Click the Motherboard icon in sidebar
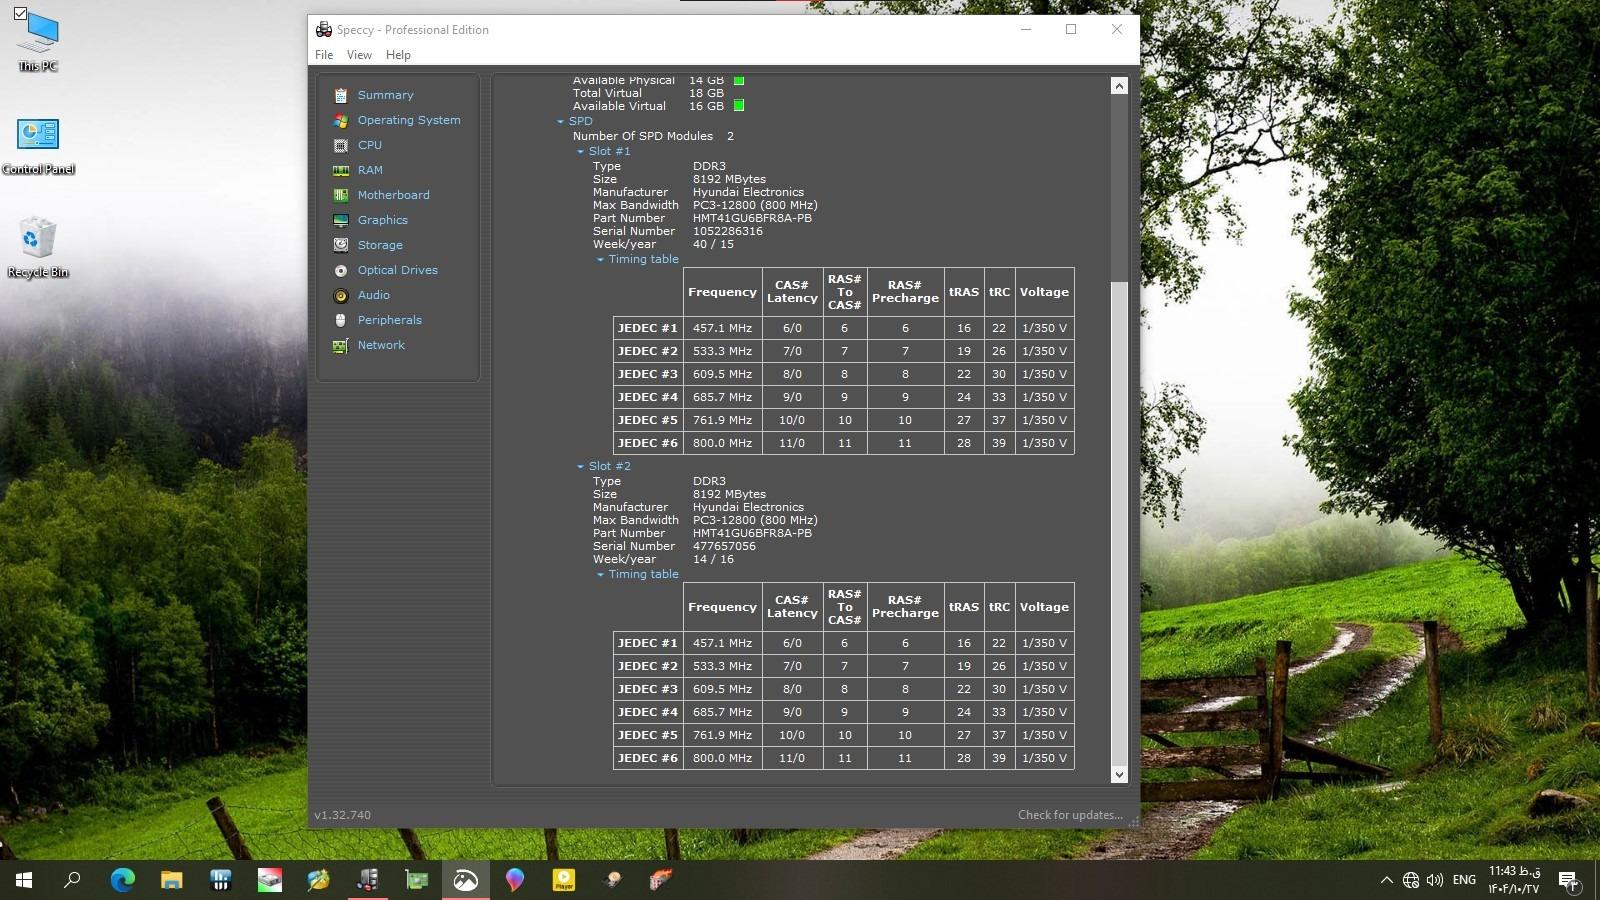 tap(341, 195)
